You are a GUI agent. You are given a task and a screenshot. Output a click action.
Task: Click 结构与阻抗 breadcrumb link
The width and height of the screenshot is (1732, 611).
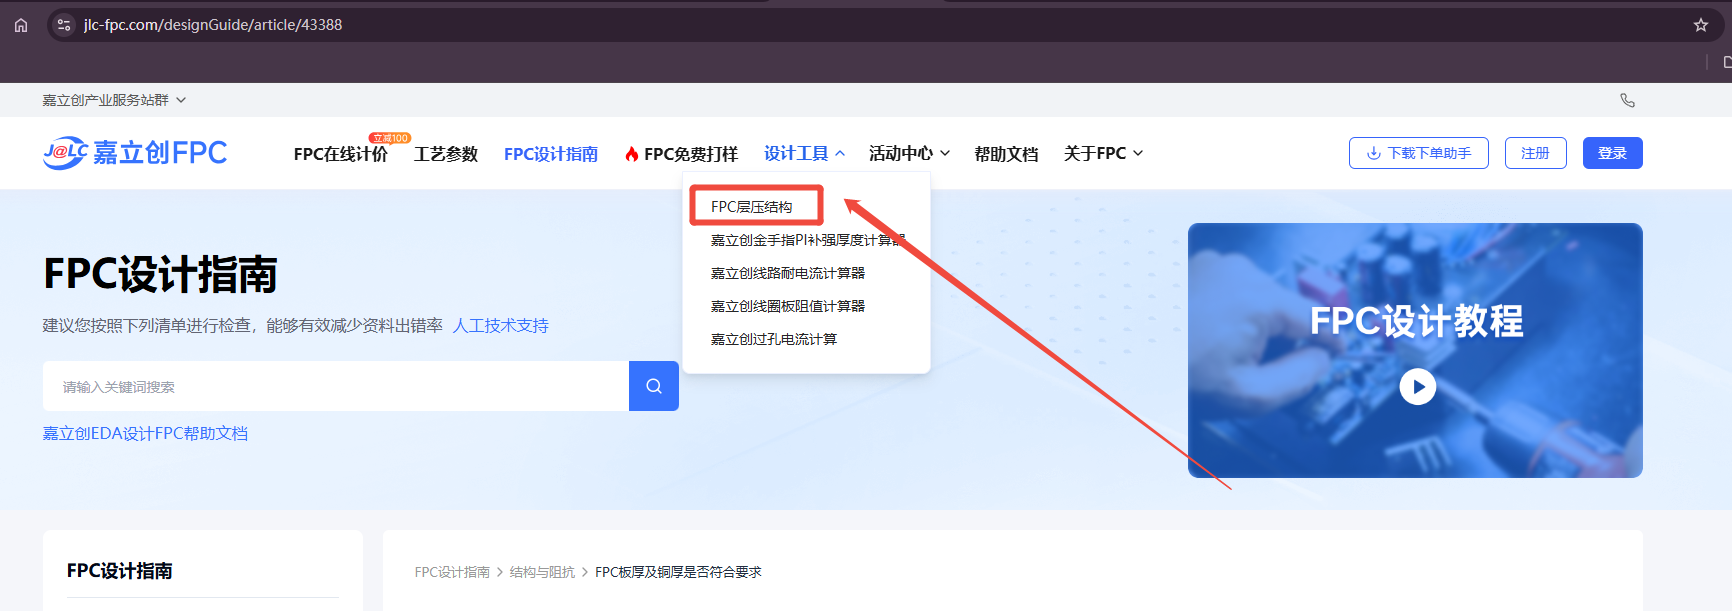point(542,572)
